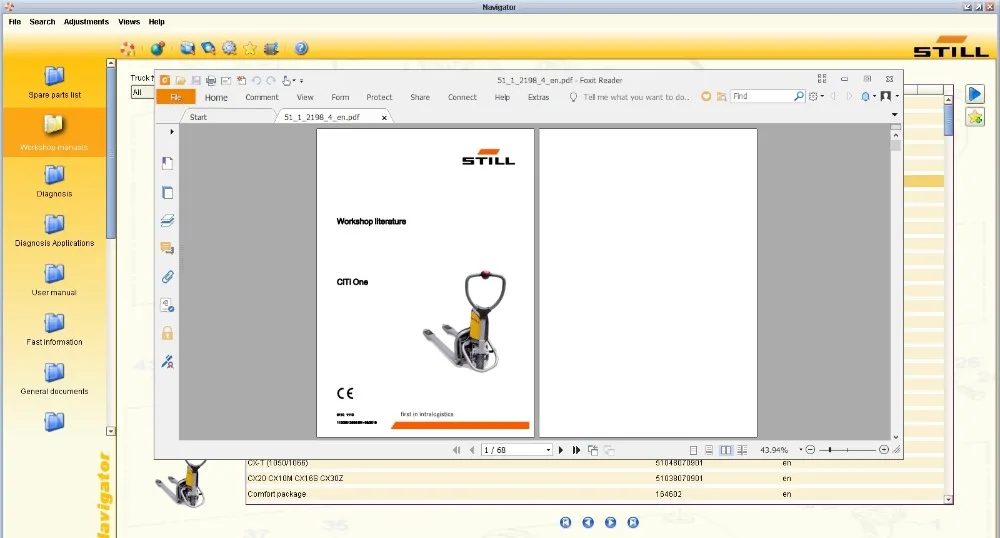Click the orange heart icon in Foxit ribbon
Image resolution: width=1000 pixels, height=538 pixels.
coord(706,97)
